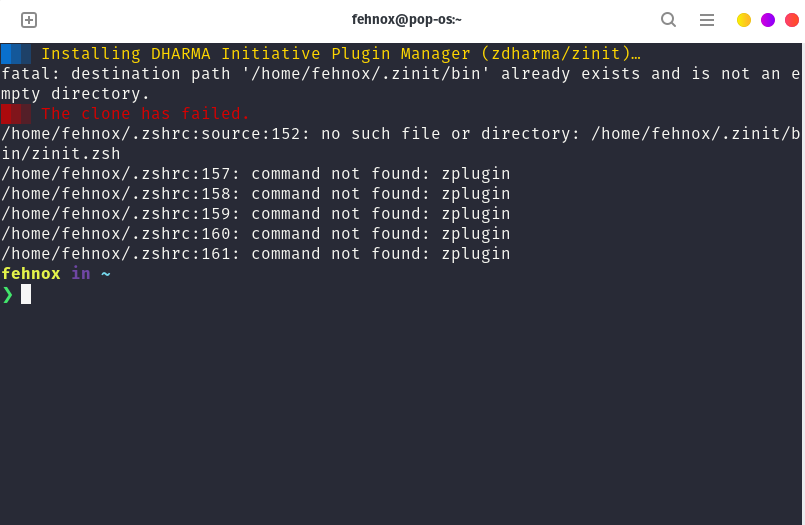Click the .zshrc:161 error line
The height and width of the screenshot is (525, 805).
[256, 254]
